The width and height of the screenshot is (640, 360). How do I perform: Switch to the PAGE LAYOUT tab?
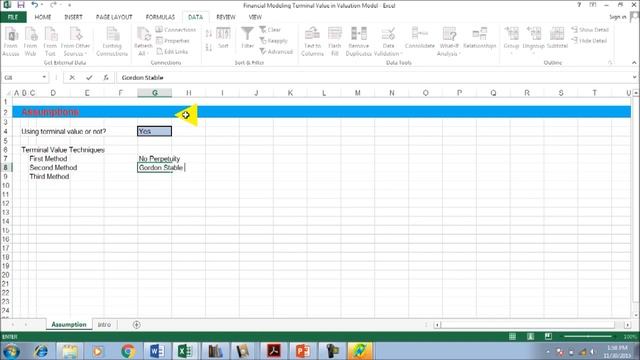point(114,17)
